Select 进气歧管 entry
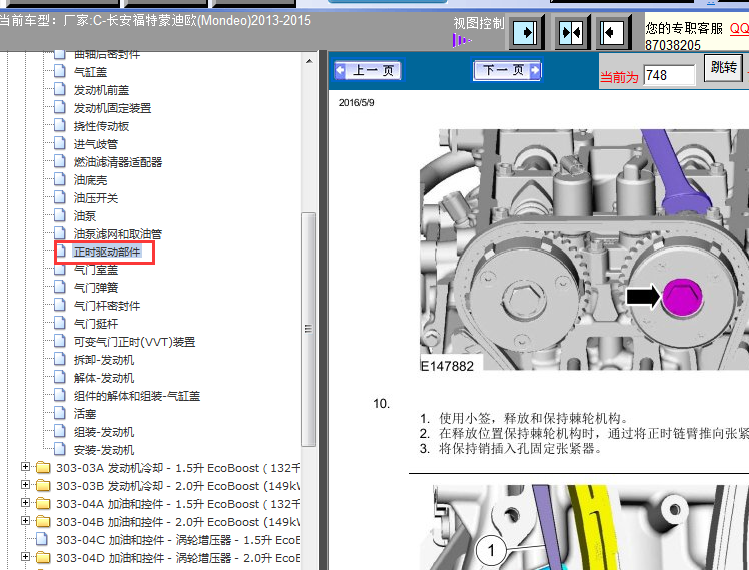Image resolution: width=749 pixels, height=570 pixels. (96, 144)
